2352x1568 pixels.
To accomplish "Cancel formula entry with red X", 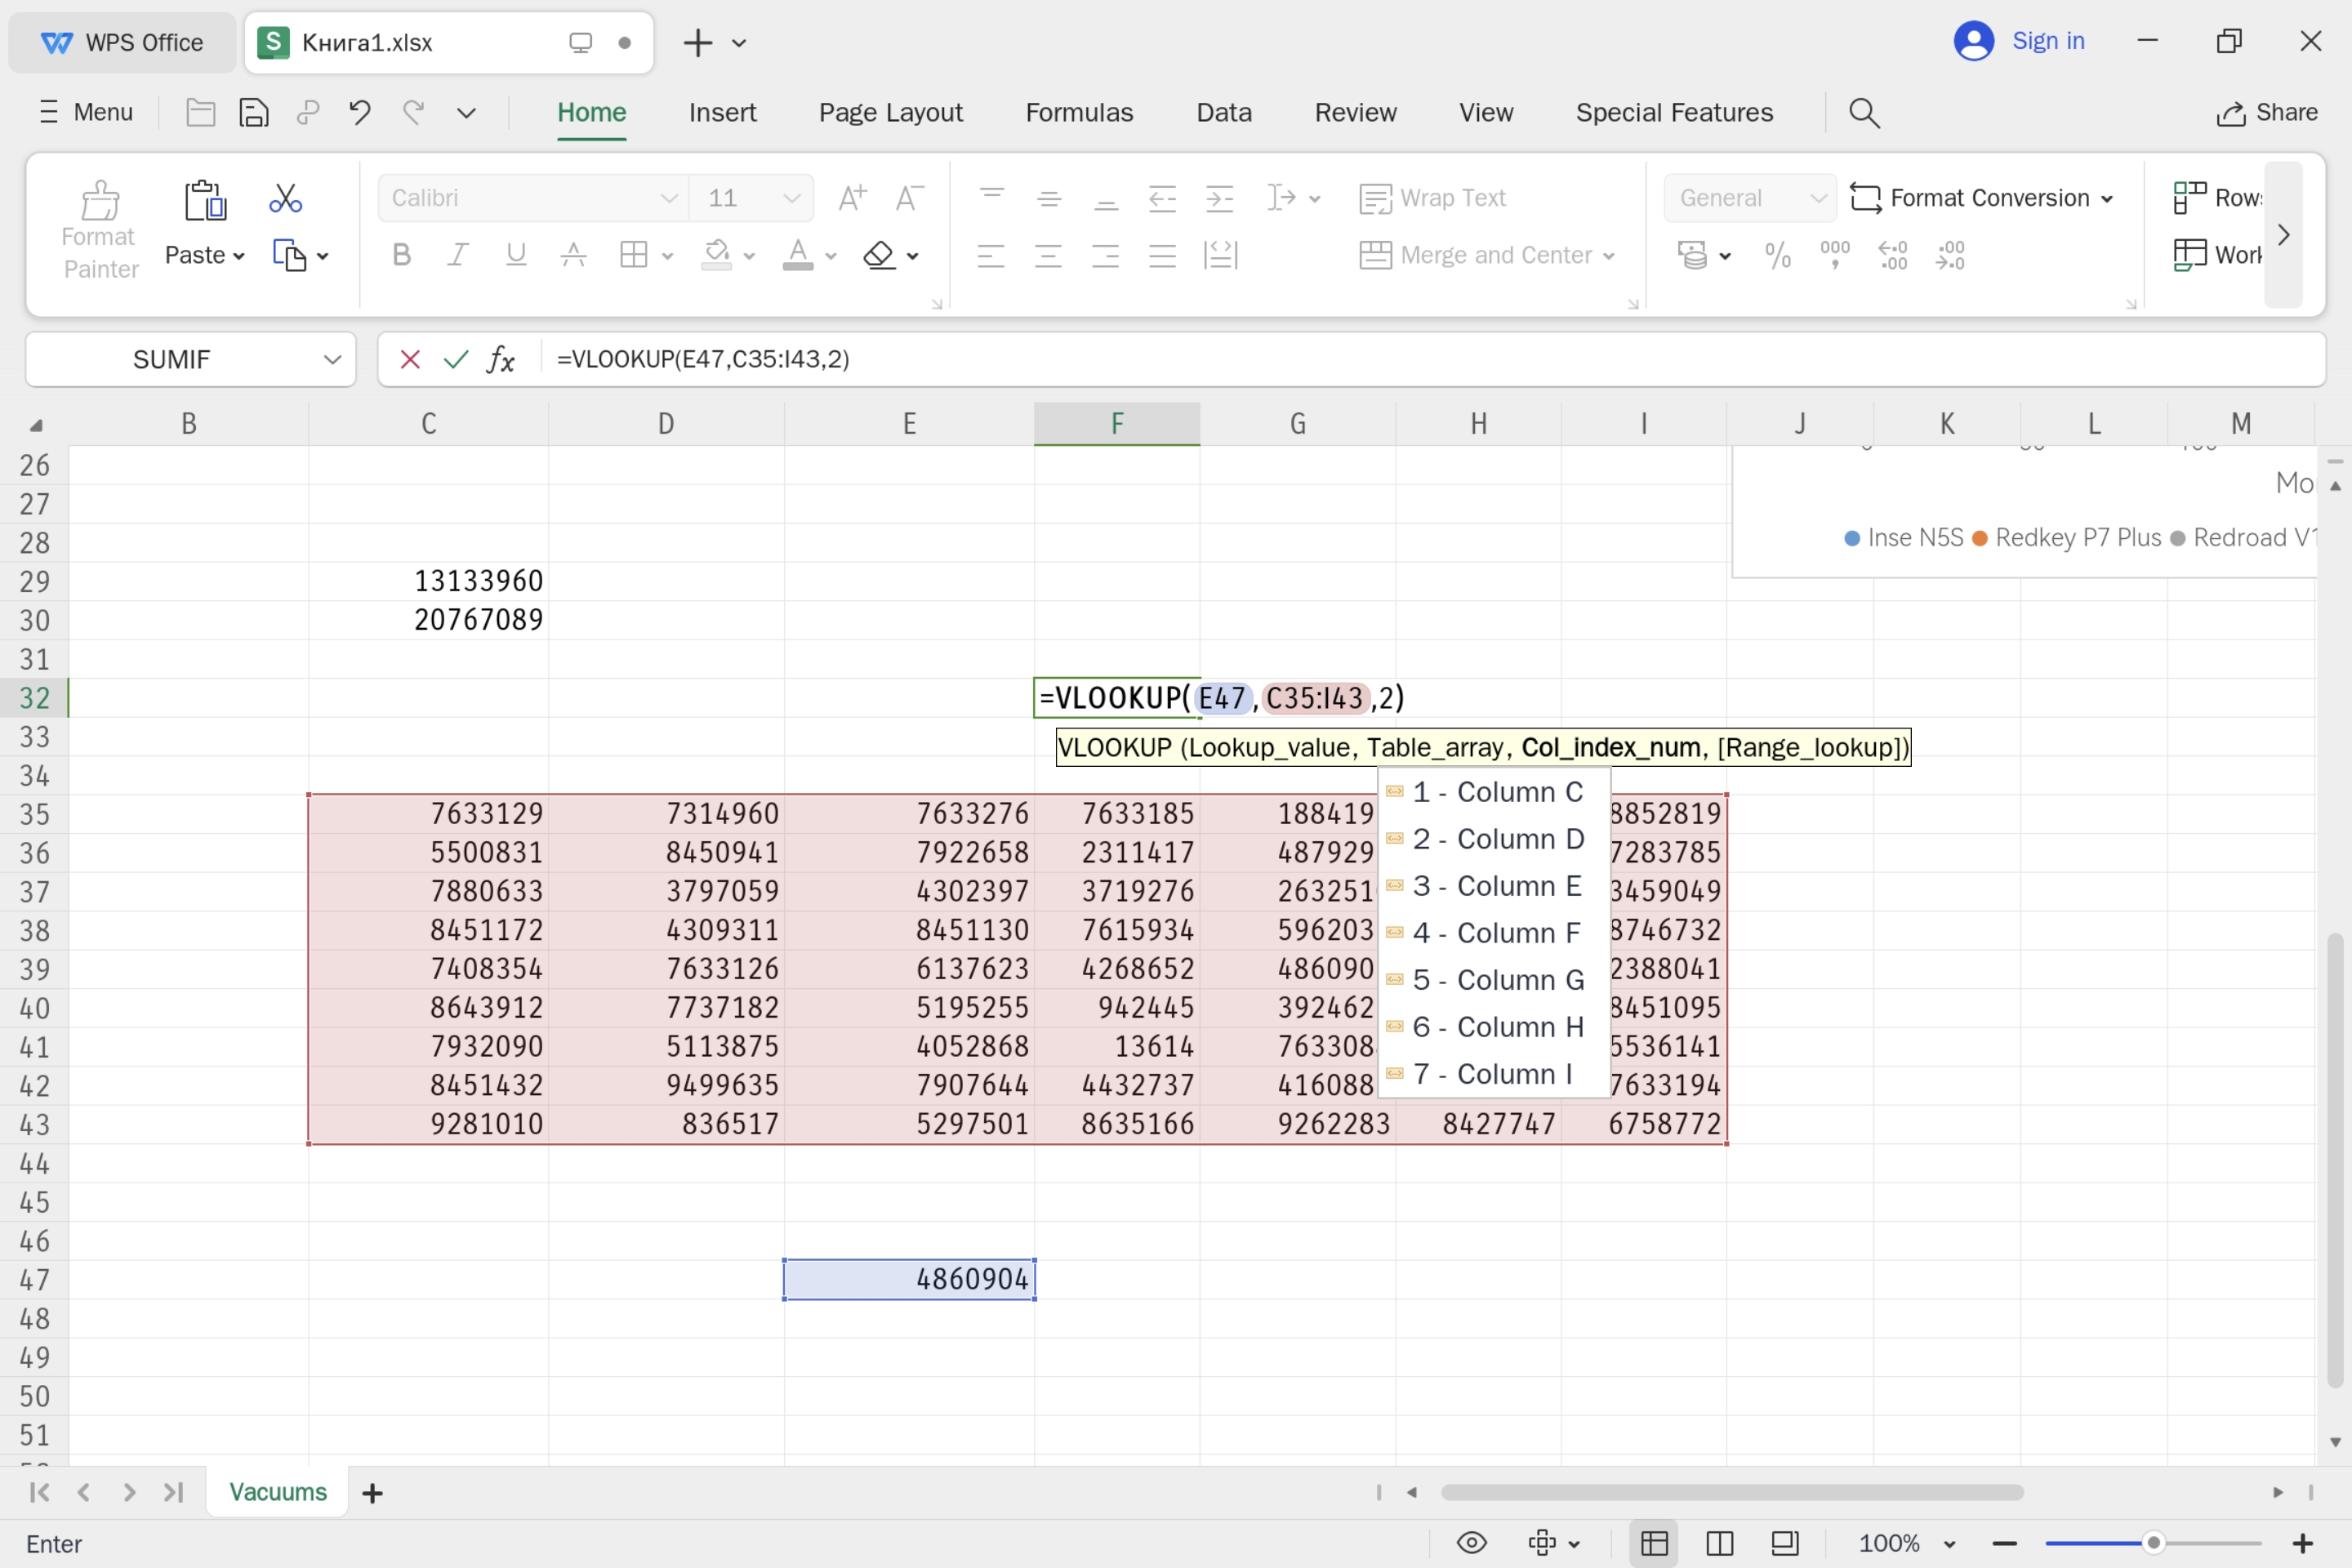I will click(x=410, y=359).
